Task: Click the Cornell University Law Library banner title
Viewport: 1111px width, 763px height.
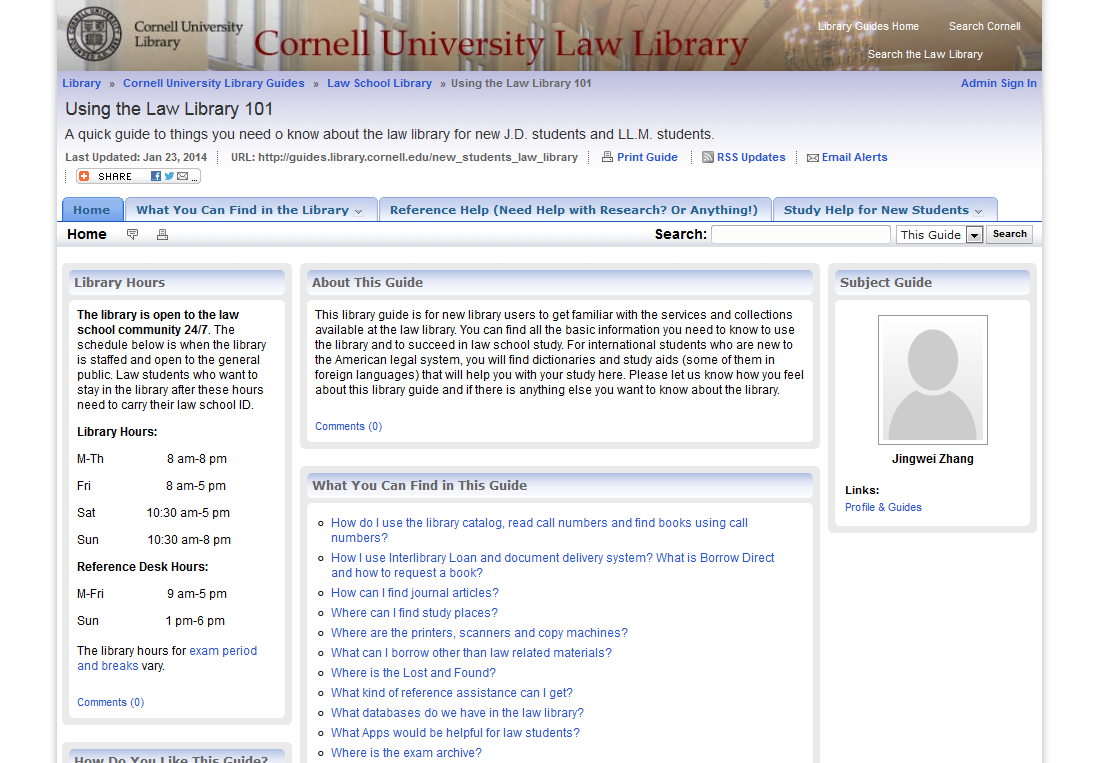Action: coord(500,44)
